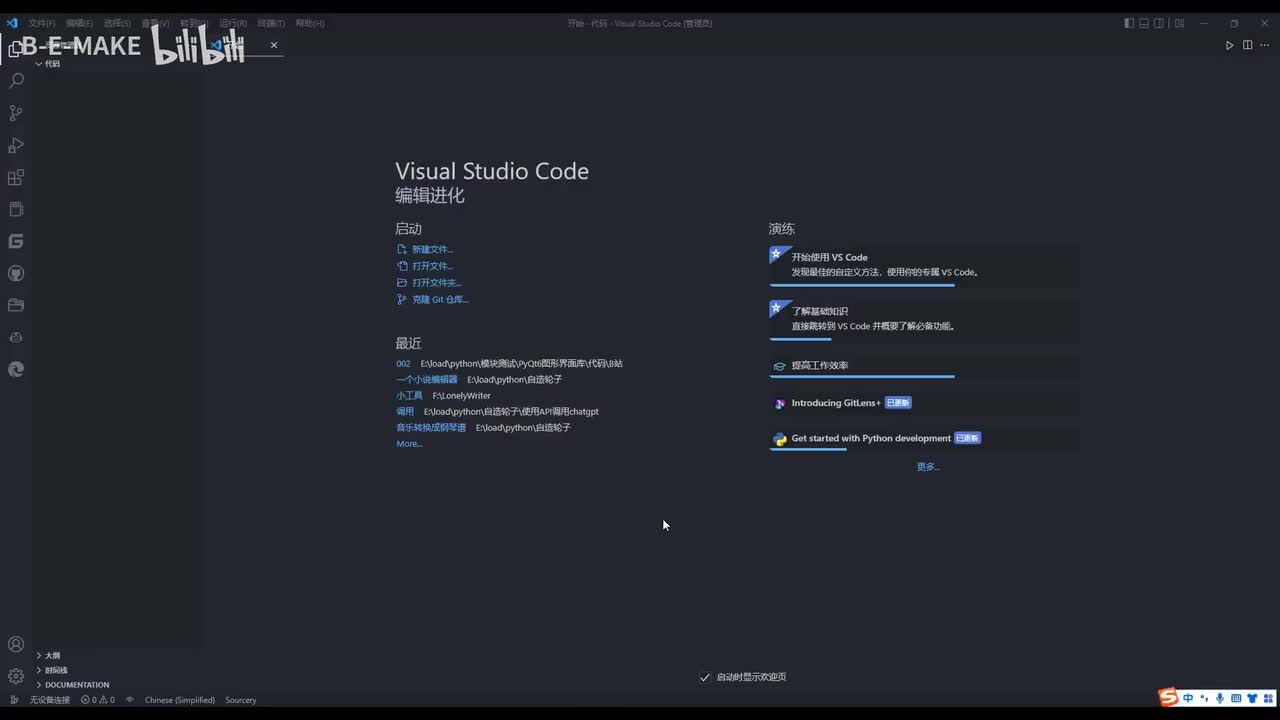The image size is (1280, 720).
Task: Toggle the 中 Chinese input mode indicator
Action: point(1188,698)
